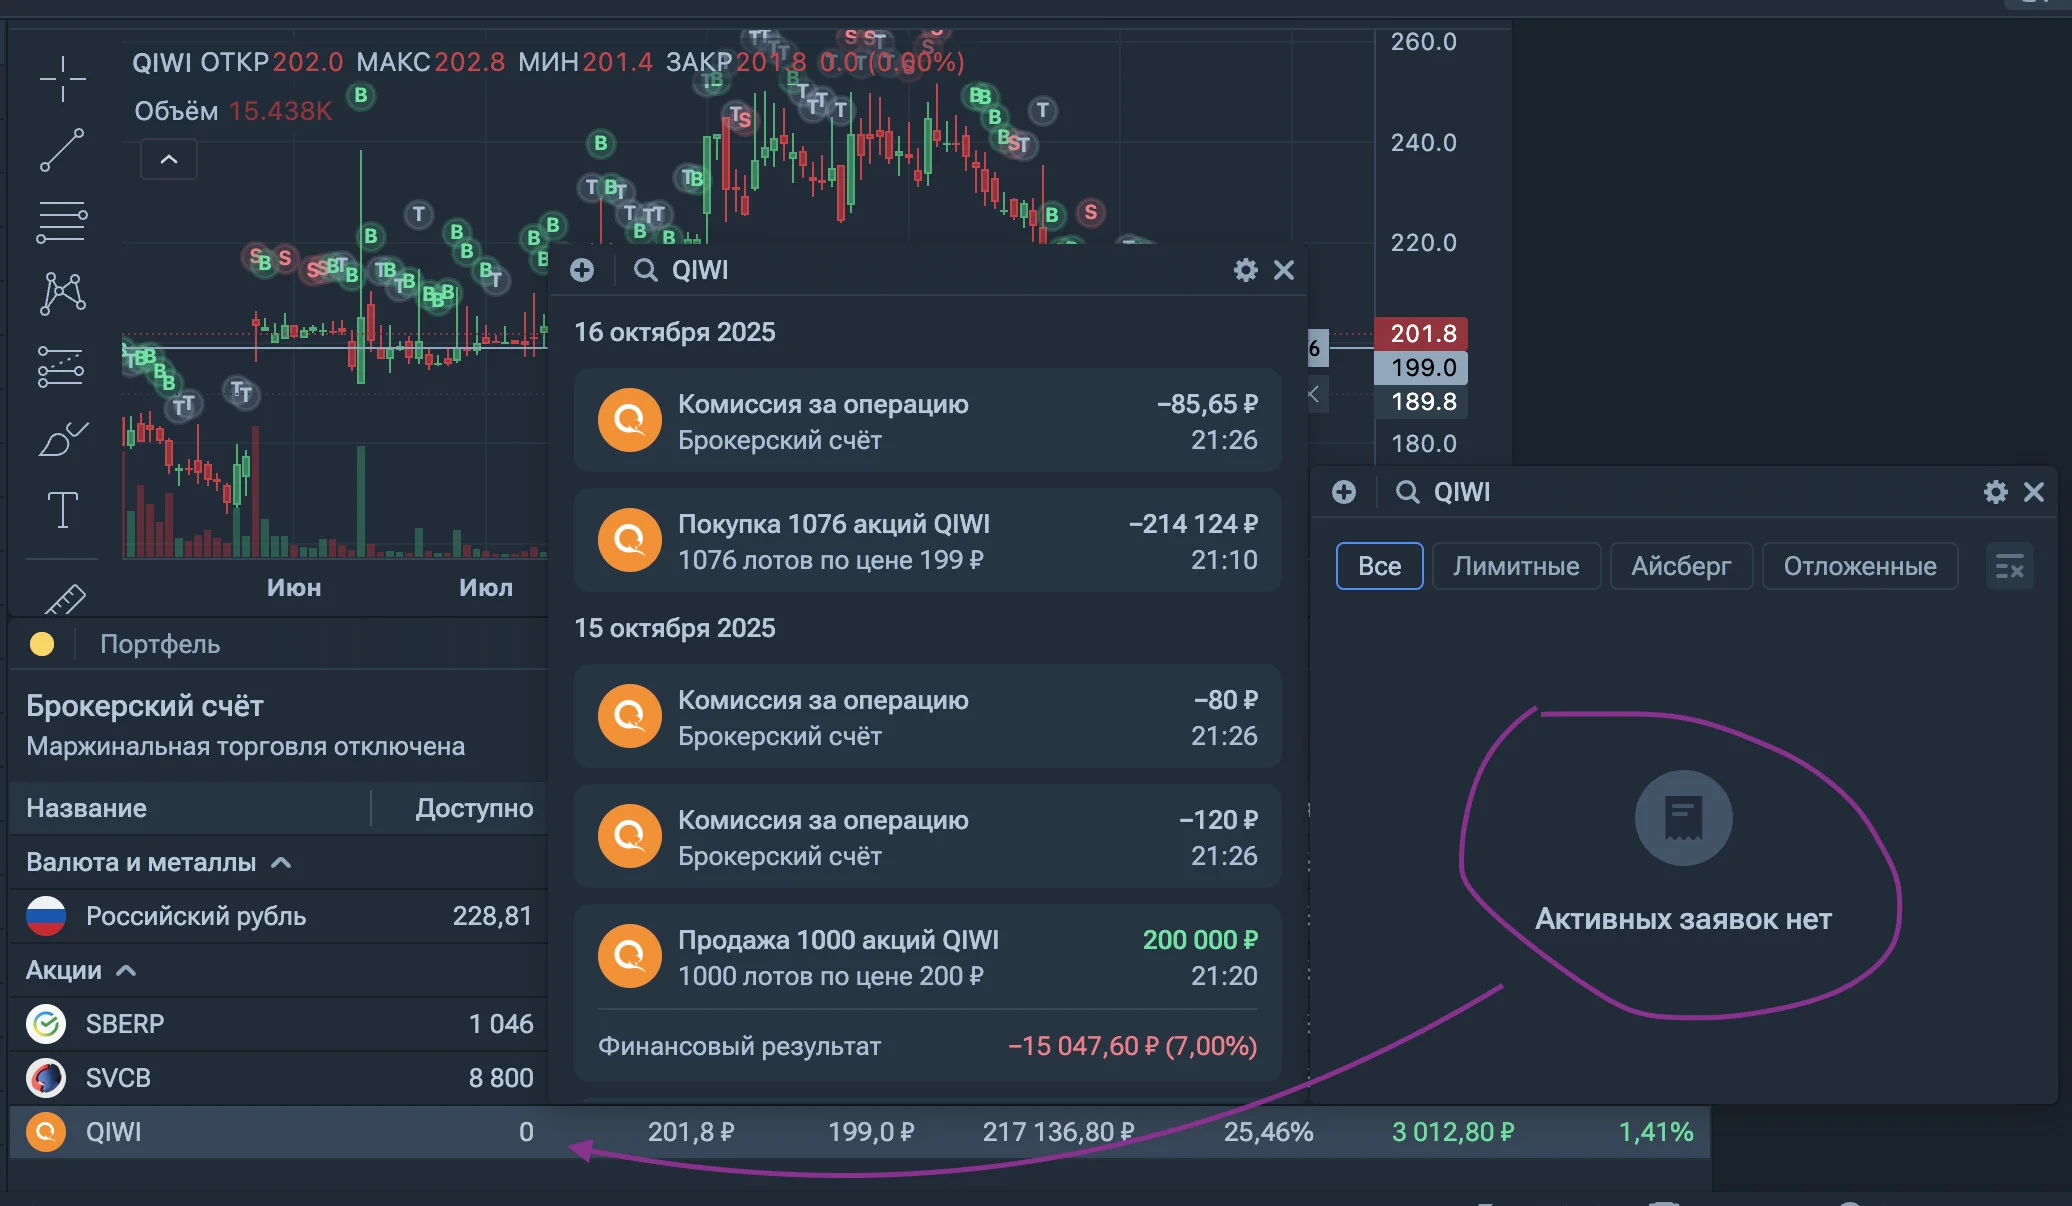Expand side arrow near chart price scale
Image resolution: width=2072 pixels, height=1206 pixels.
point(1315,394)
